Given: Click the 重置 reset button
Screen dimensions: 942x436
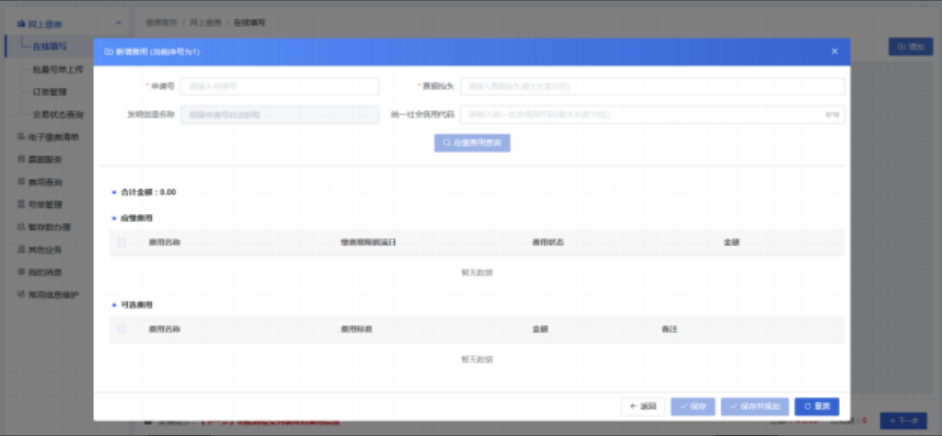Looking at the screenshot, I should tap(817, 407).
